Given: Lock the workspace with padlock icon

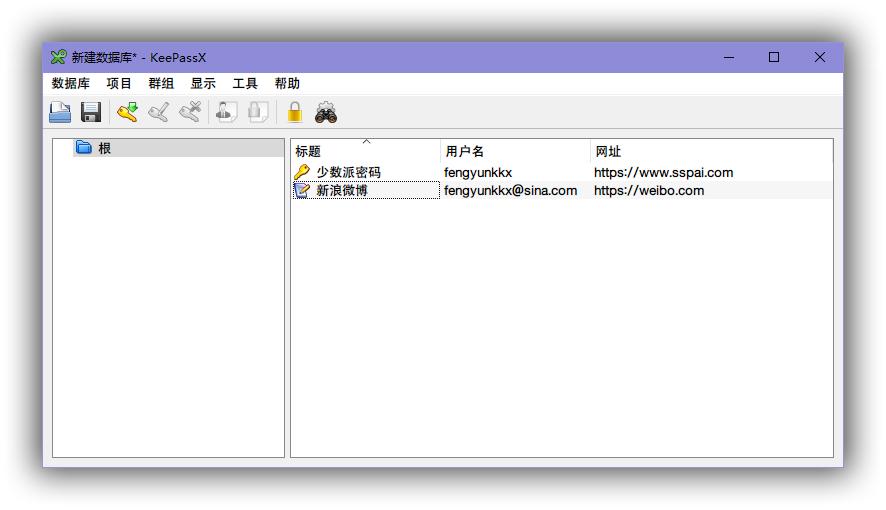Looking at the screenshot, I should tap(295, 112).
